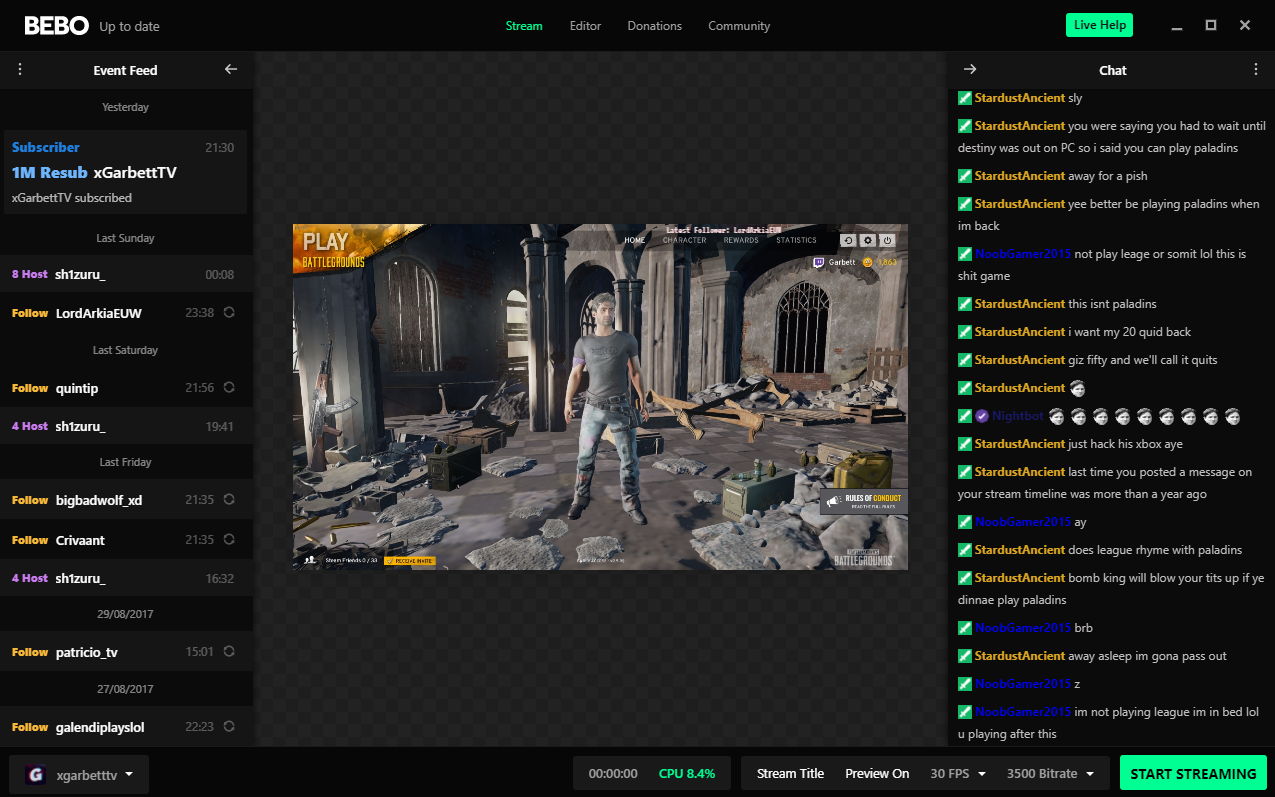Open the Event Feed three-dot options menu
The image size is (1275, 797).
(x=20, y=70)
